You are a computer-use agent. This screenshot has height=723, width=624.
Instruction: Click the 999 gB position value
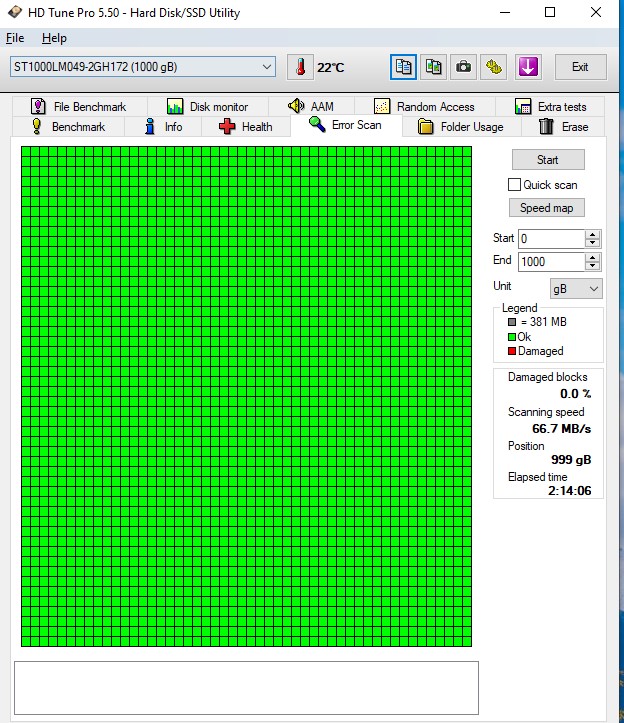[571, 460]
